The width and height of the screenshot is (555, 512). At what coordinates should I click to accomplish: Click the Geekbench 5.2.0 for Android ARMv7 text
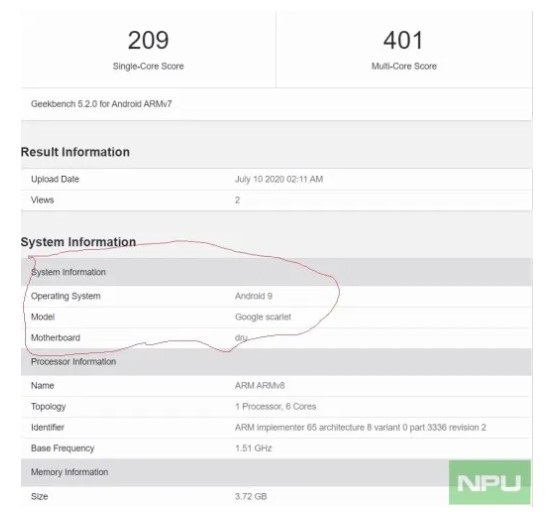pos(102,104)
